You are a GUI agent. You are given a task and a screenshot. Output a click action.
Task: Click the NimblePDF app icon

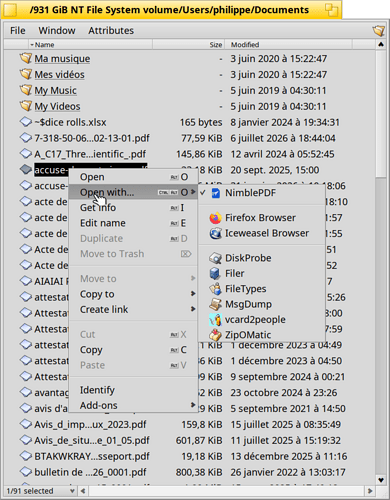coord(216,193)
